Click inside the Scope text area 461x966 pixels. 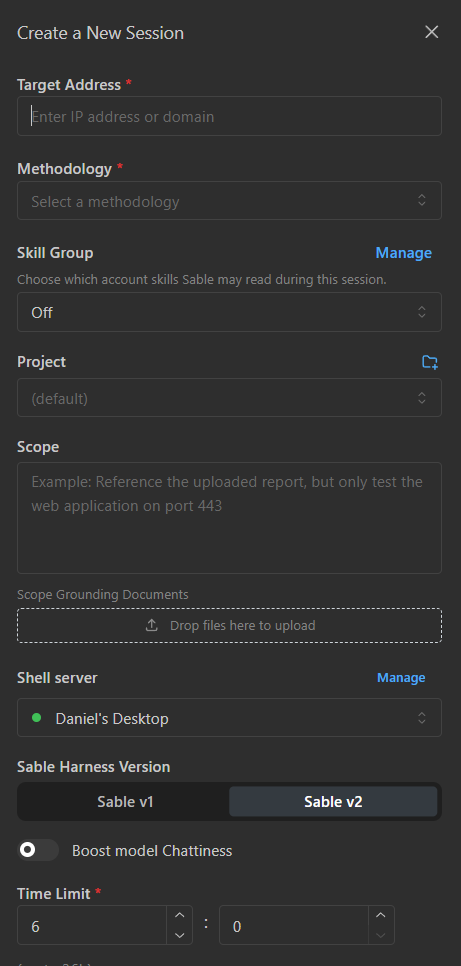click(229, 518)
